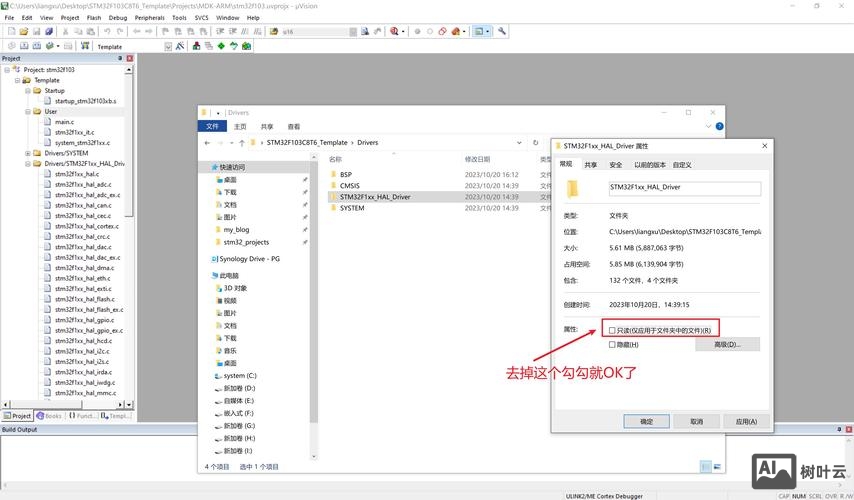Click the Explorer sidebar vertical scrollbar

(x=313, y=292)
